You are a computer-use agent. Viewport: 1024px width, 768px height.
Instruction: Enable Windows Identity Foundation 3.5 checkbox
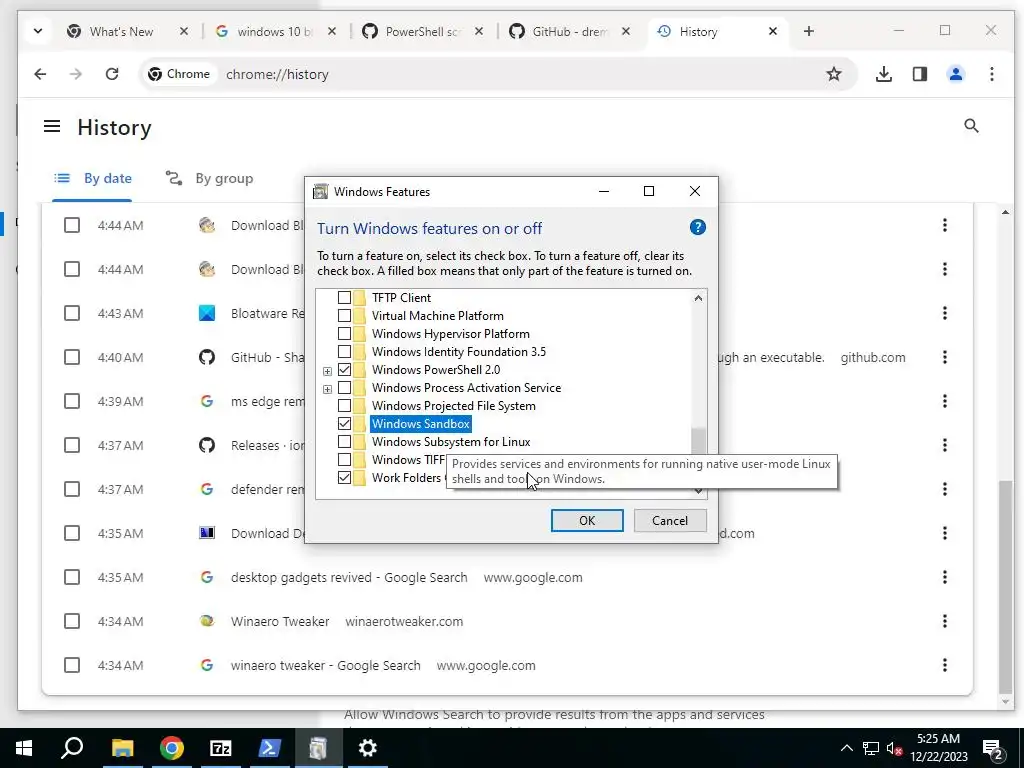coord(344,352)
